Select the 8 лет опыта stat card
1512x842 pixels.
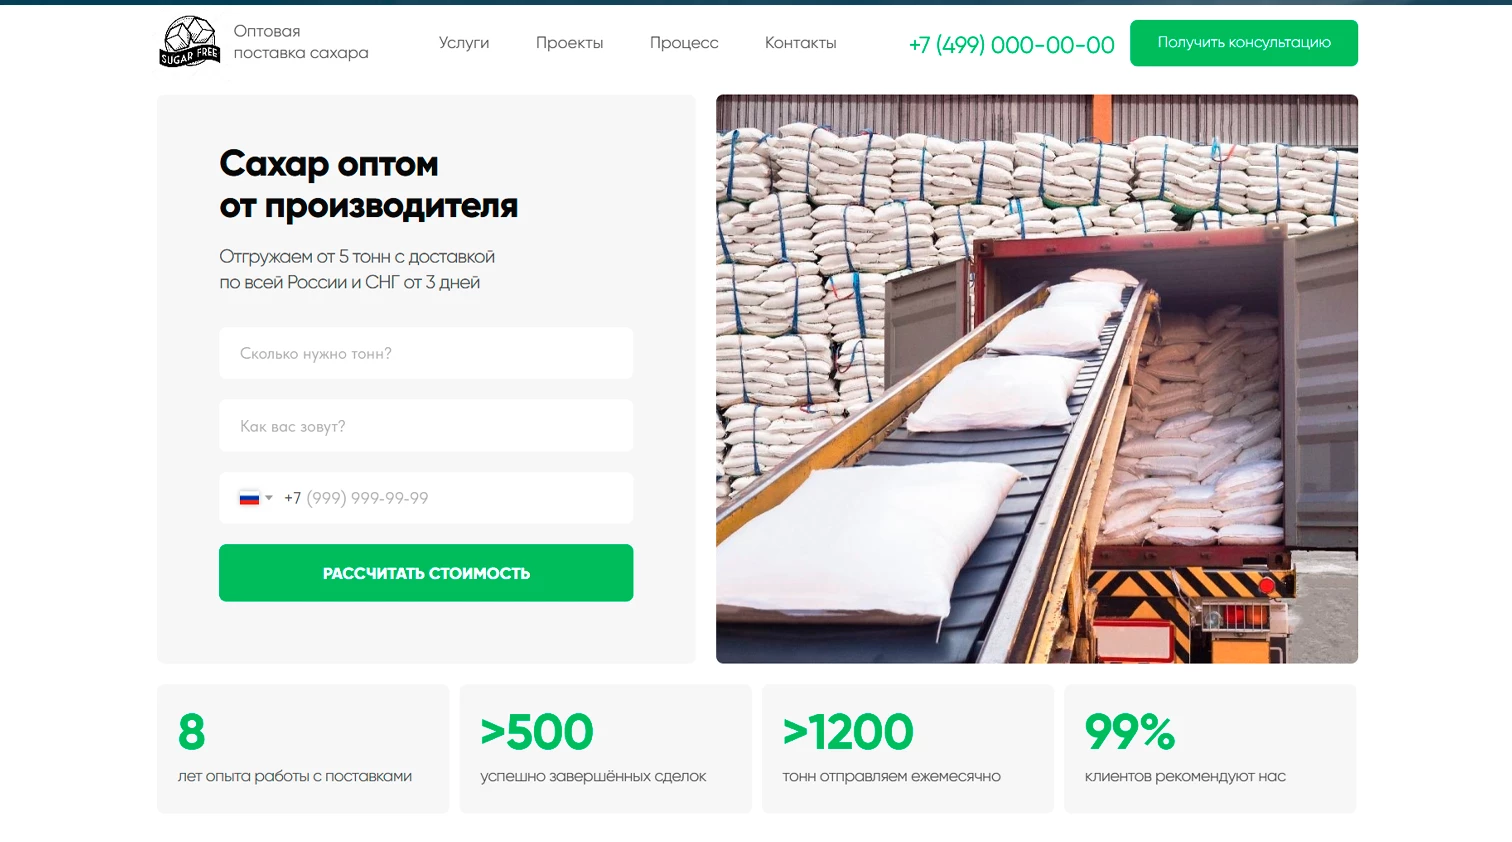(x=303, y=749)
